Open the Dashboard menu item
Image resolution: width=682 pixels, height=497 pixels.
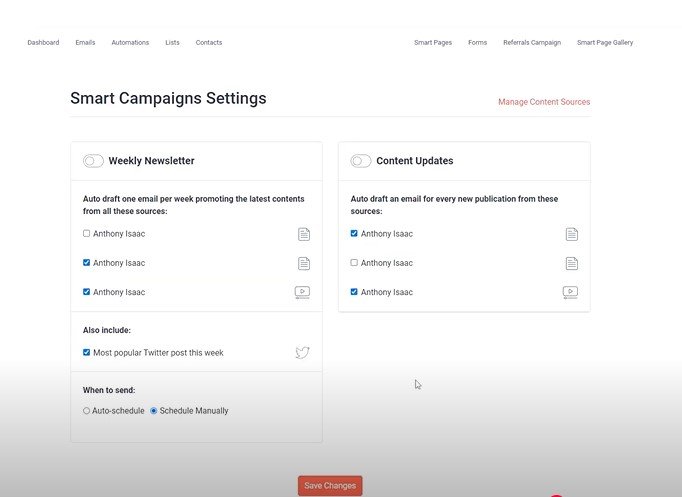point(43,43)
